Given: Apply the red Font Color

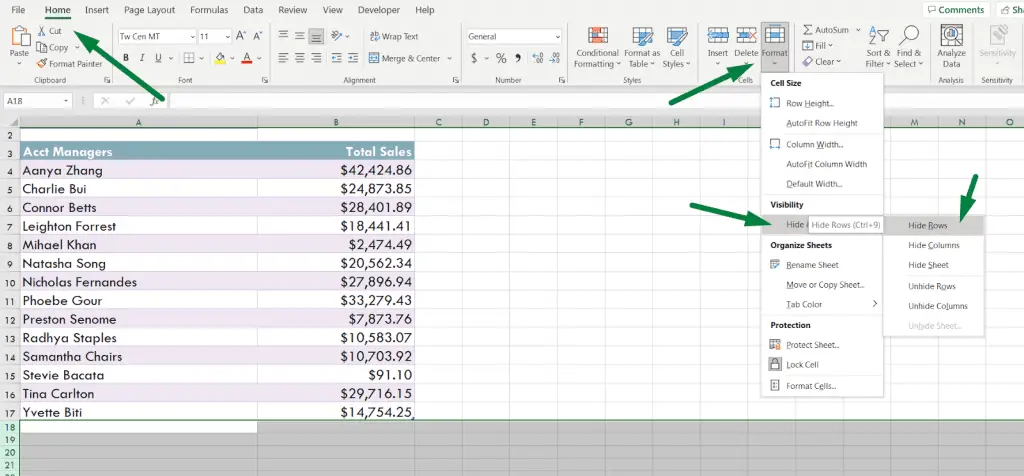Looking at the screenshot, I should pos(247,58).
